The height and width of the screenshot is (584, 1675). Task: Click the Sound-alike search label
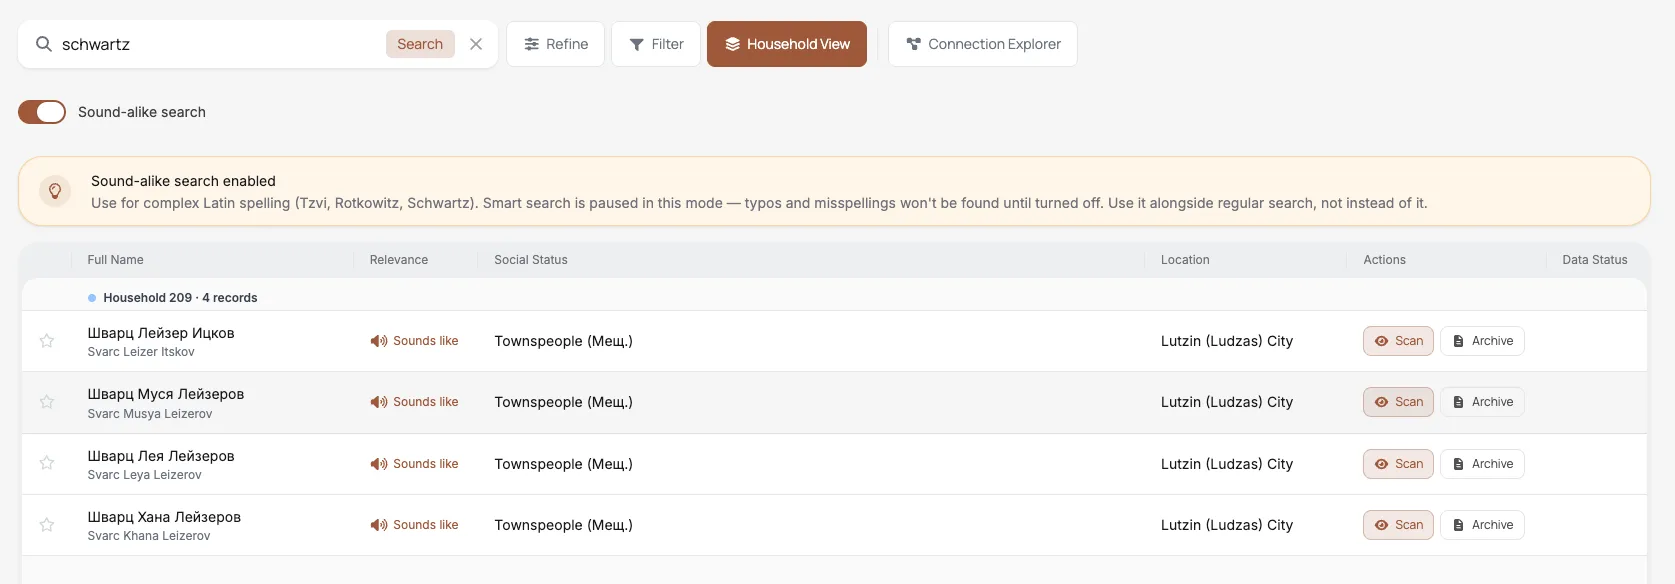(x=142, y=112)
